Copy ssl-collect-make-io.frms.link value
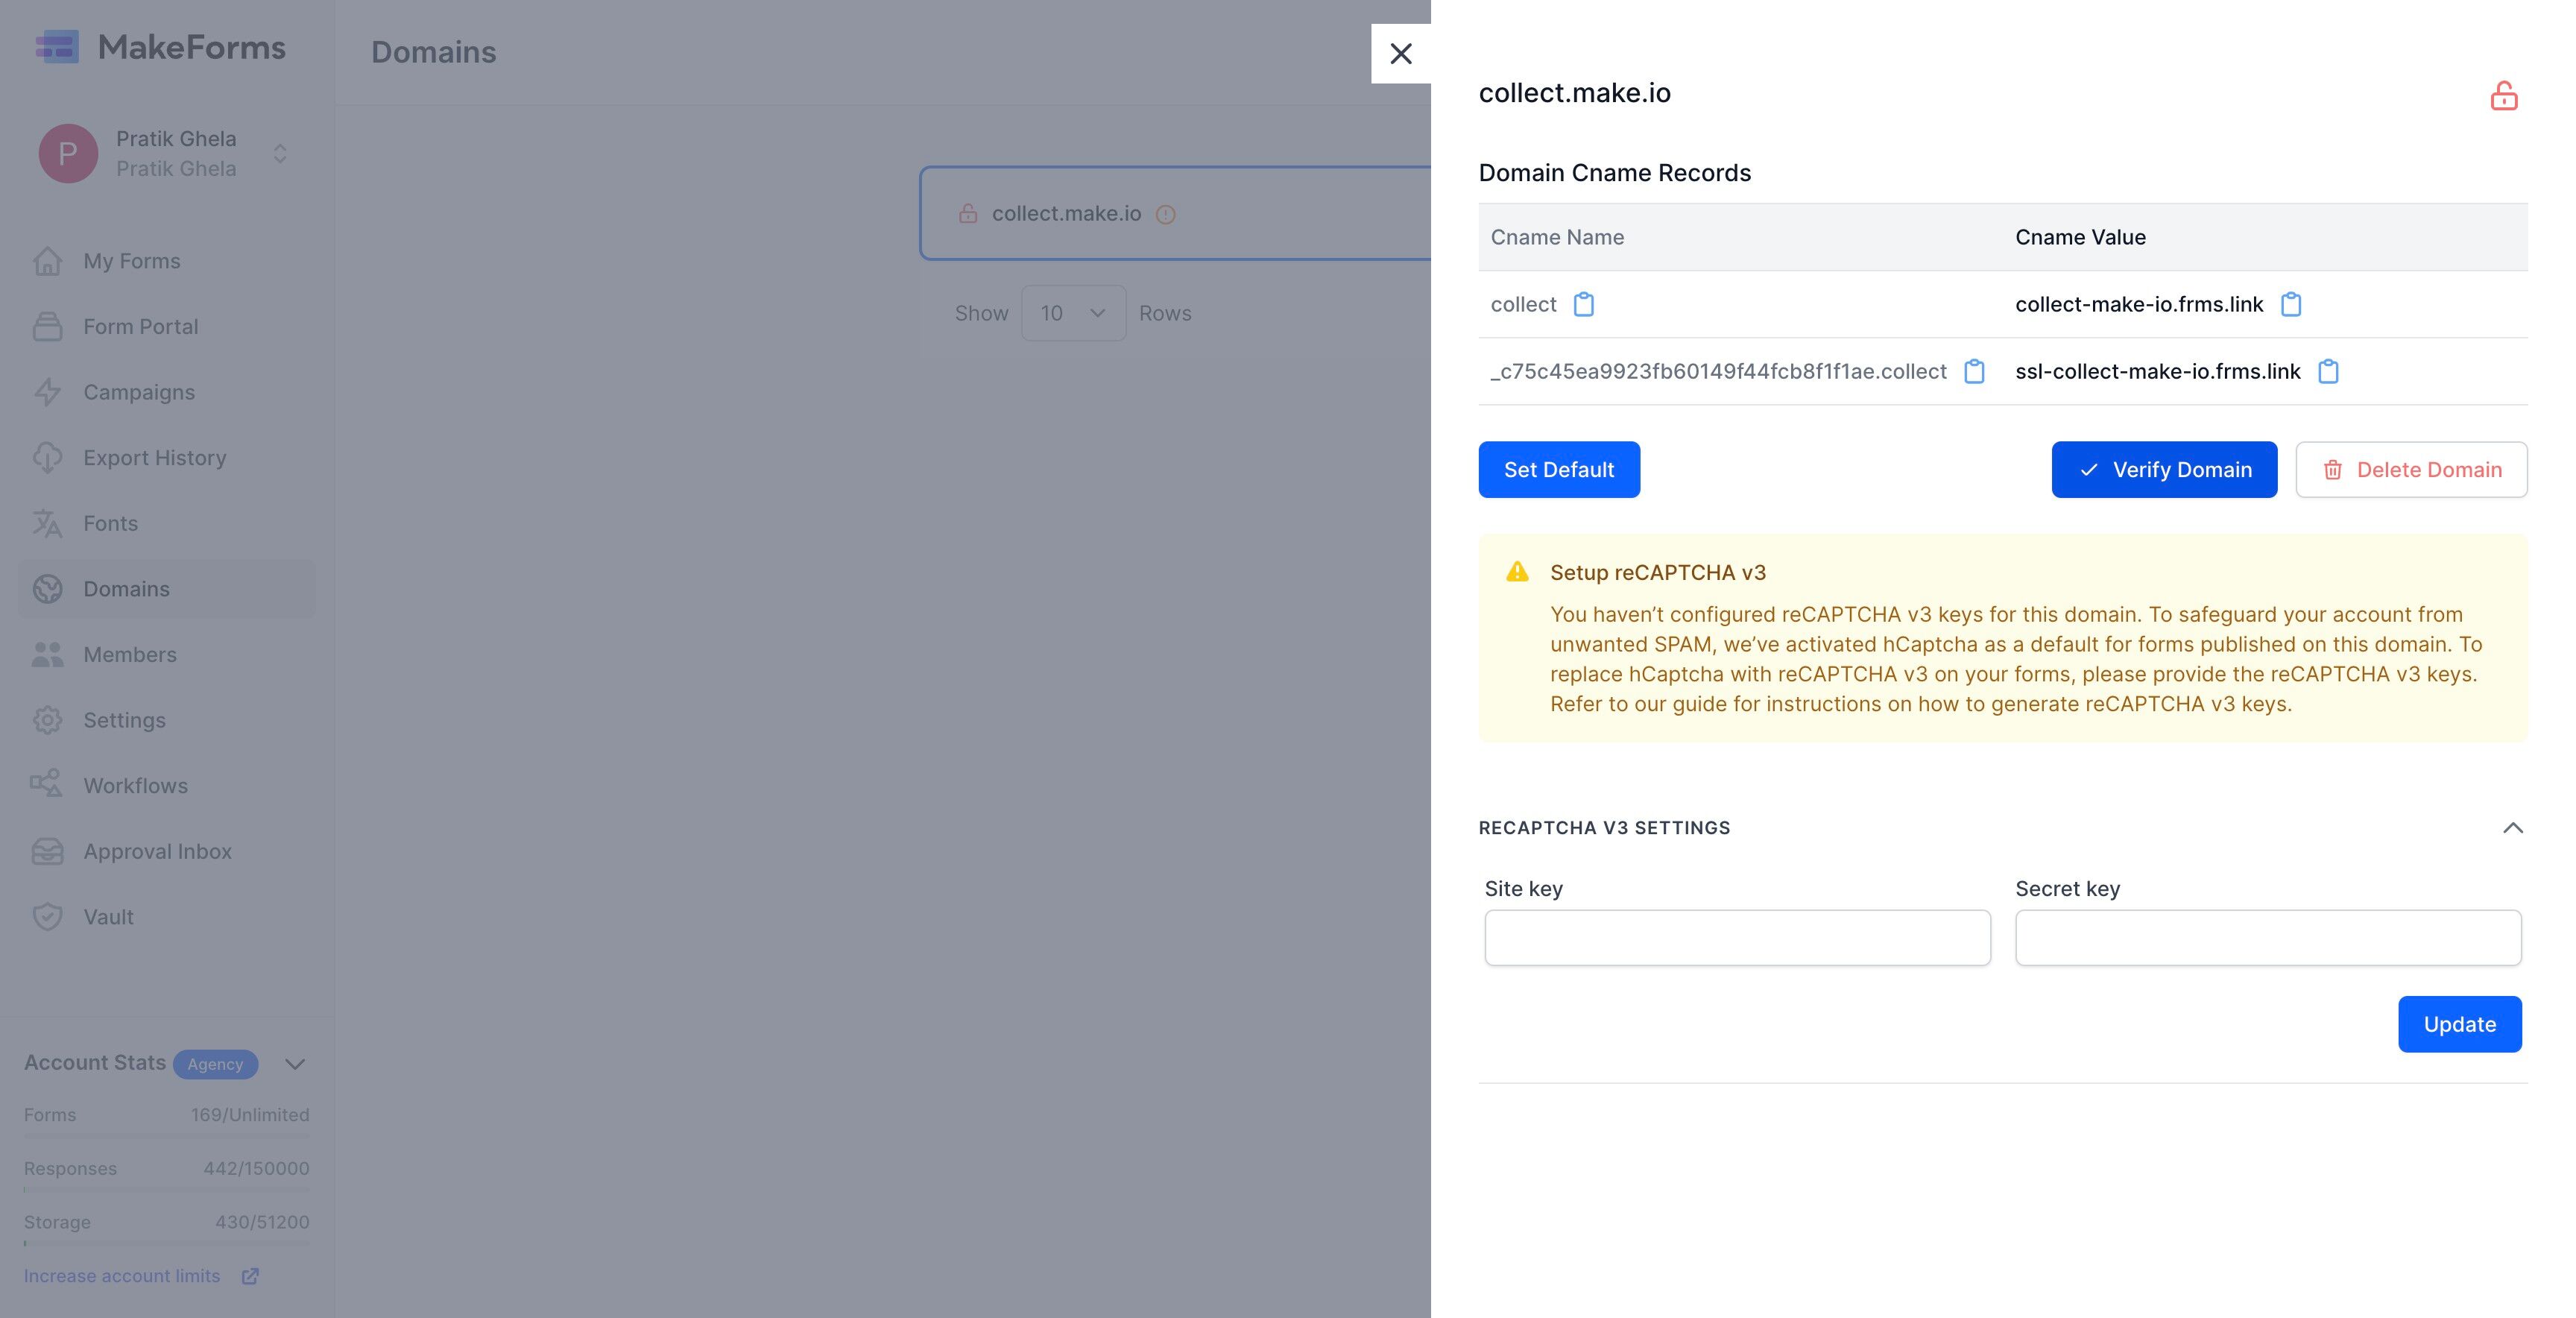 (x=2328, y=371)
